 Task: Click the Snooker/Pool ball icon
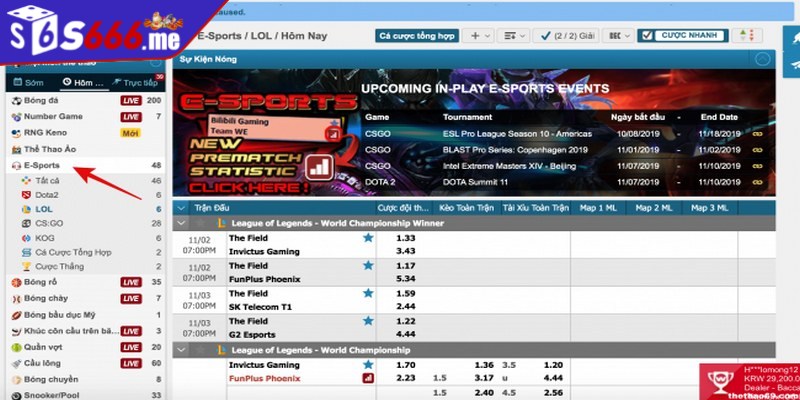(x=17, y=395)
